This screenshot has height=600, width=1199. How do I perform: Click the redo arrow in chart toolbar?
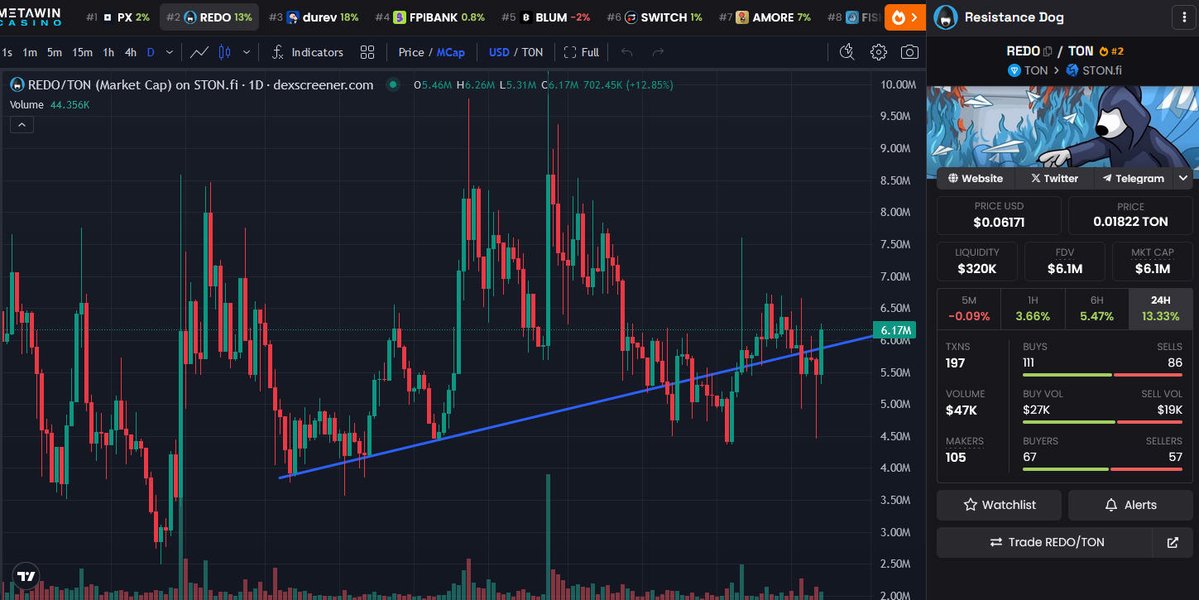(658, 52)
